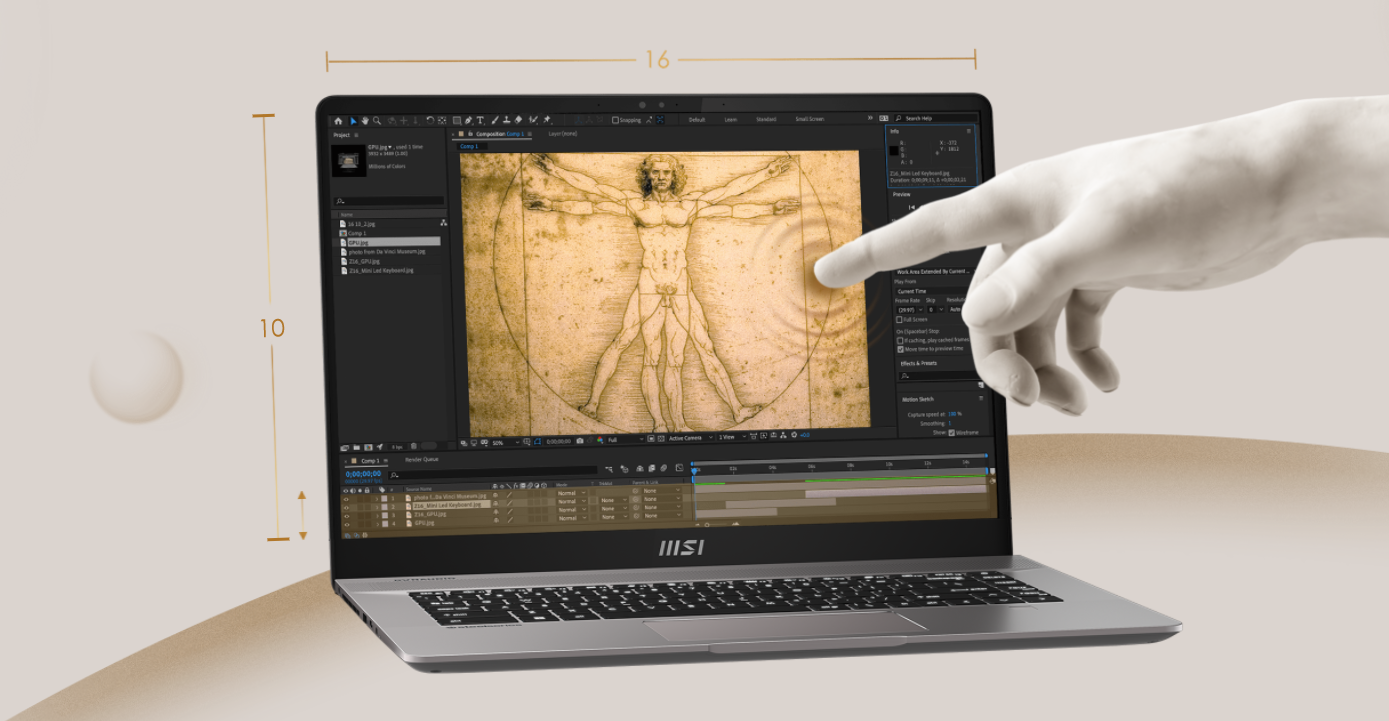Click the color channels icon under the viewer
This screenshot has height=721, width=1389.
coord(601,439)
